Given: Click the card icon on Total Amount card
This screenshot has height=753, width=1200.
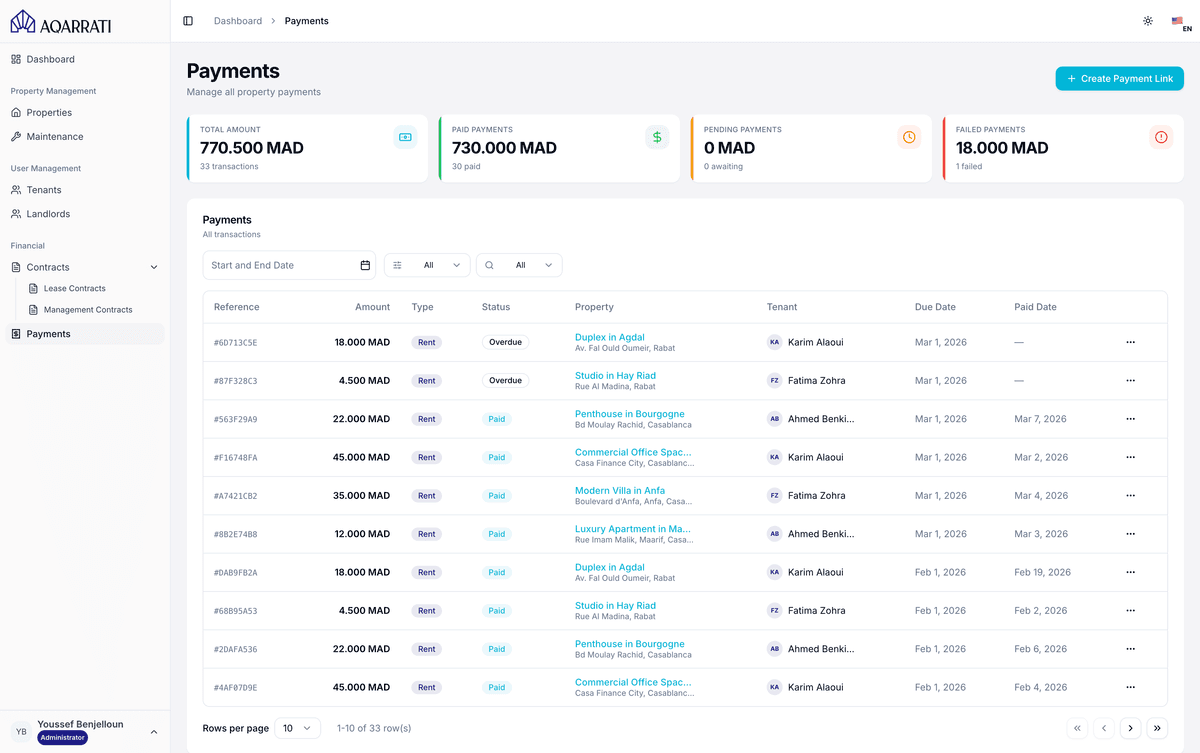Looking at the screenshot, I should pos(406,137).
